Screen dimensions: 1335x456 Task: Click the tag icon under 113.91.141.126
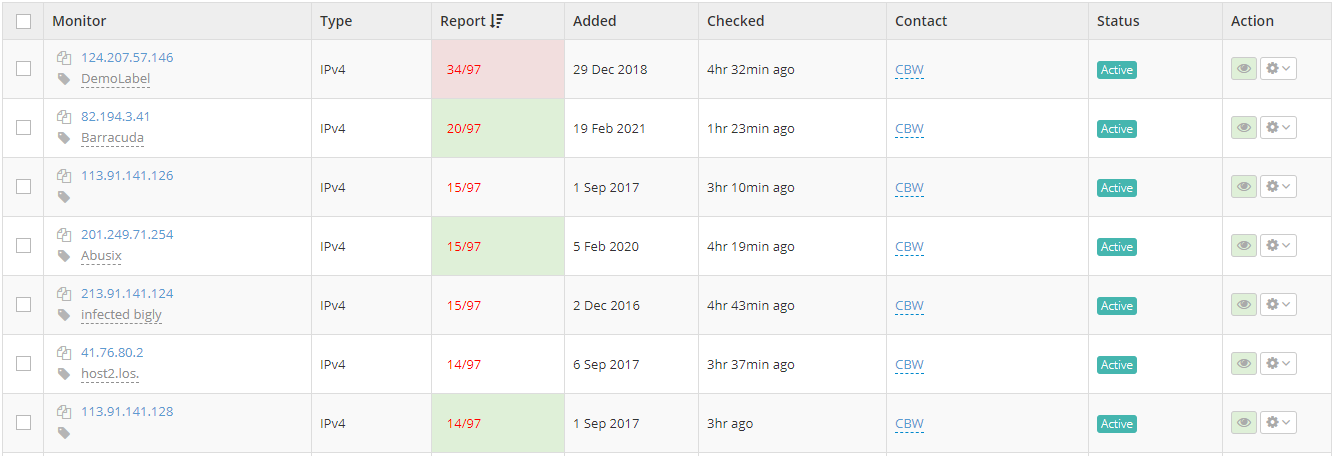(64, 197)
